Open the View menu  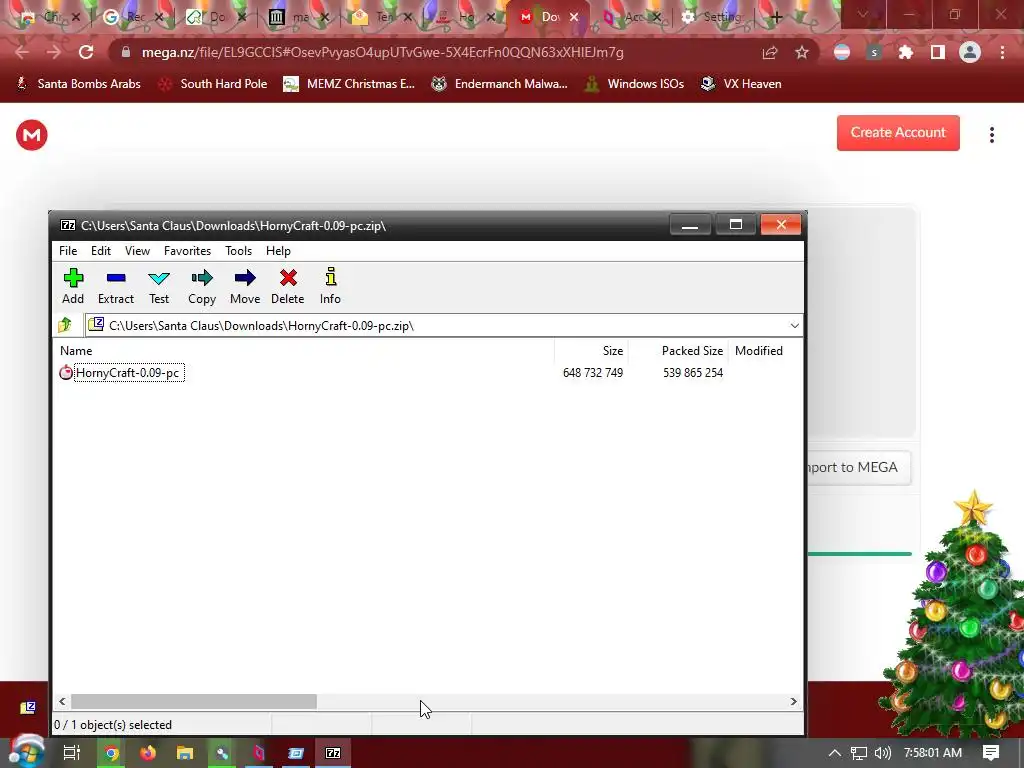coord(137,251)
